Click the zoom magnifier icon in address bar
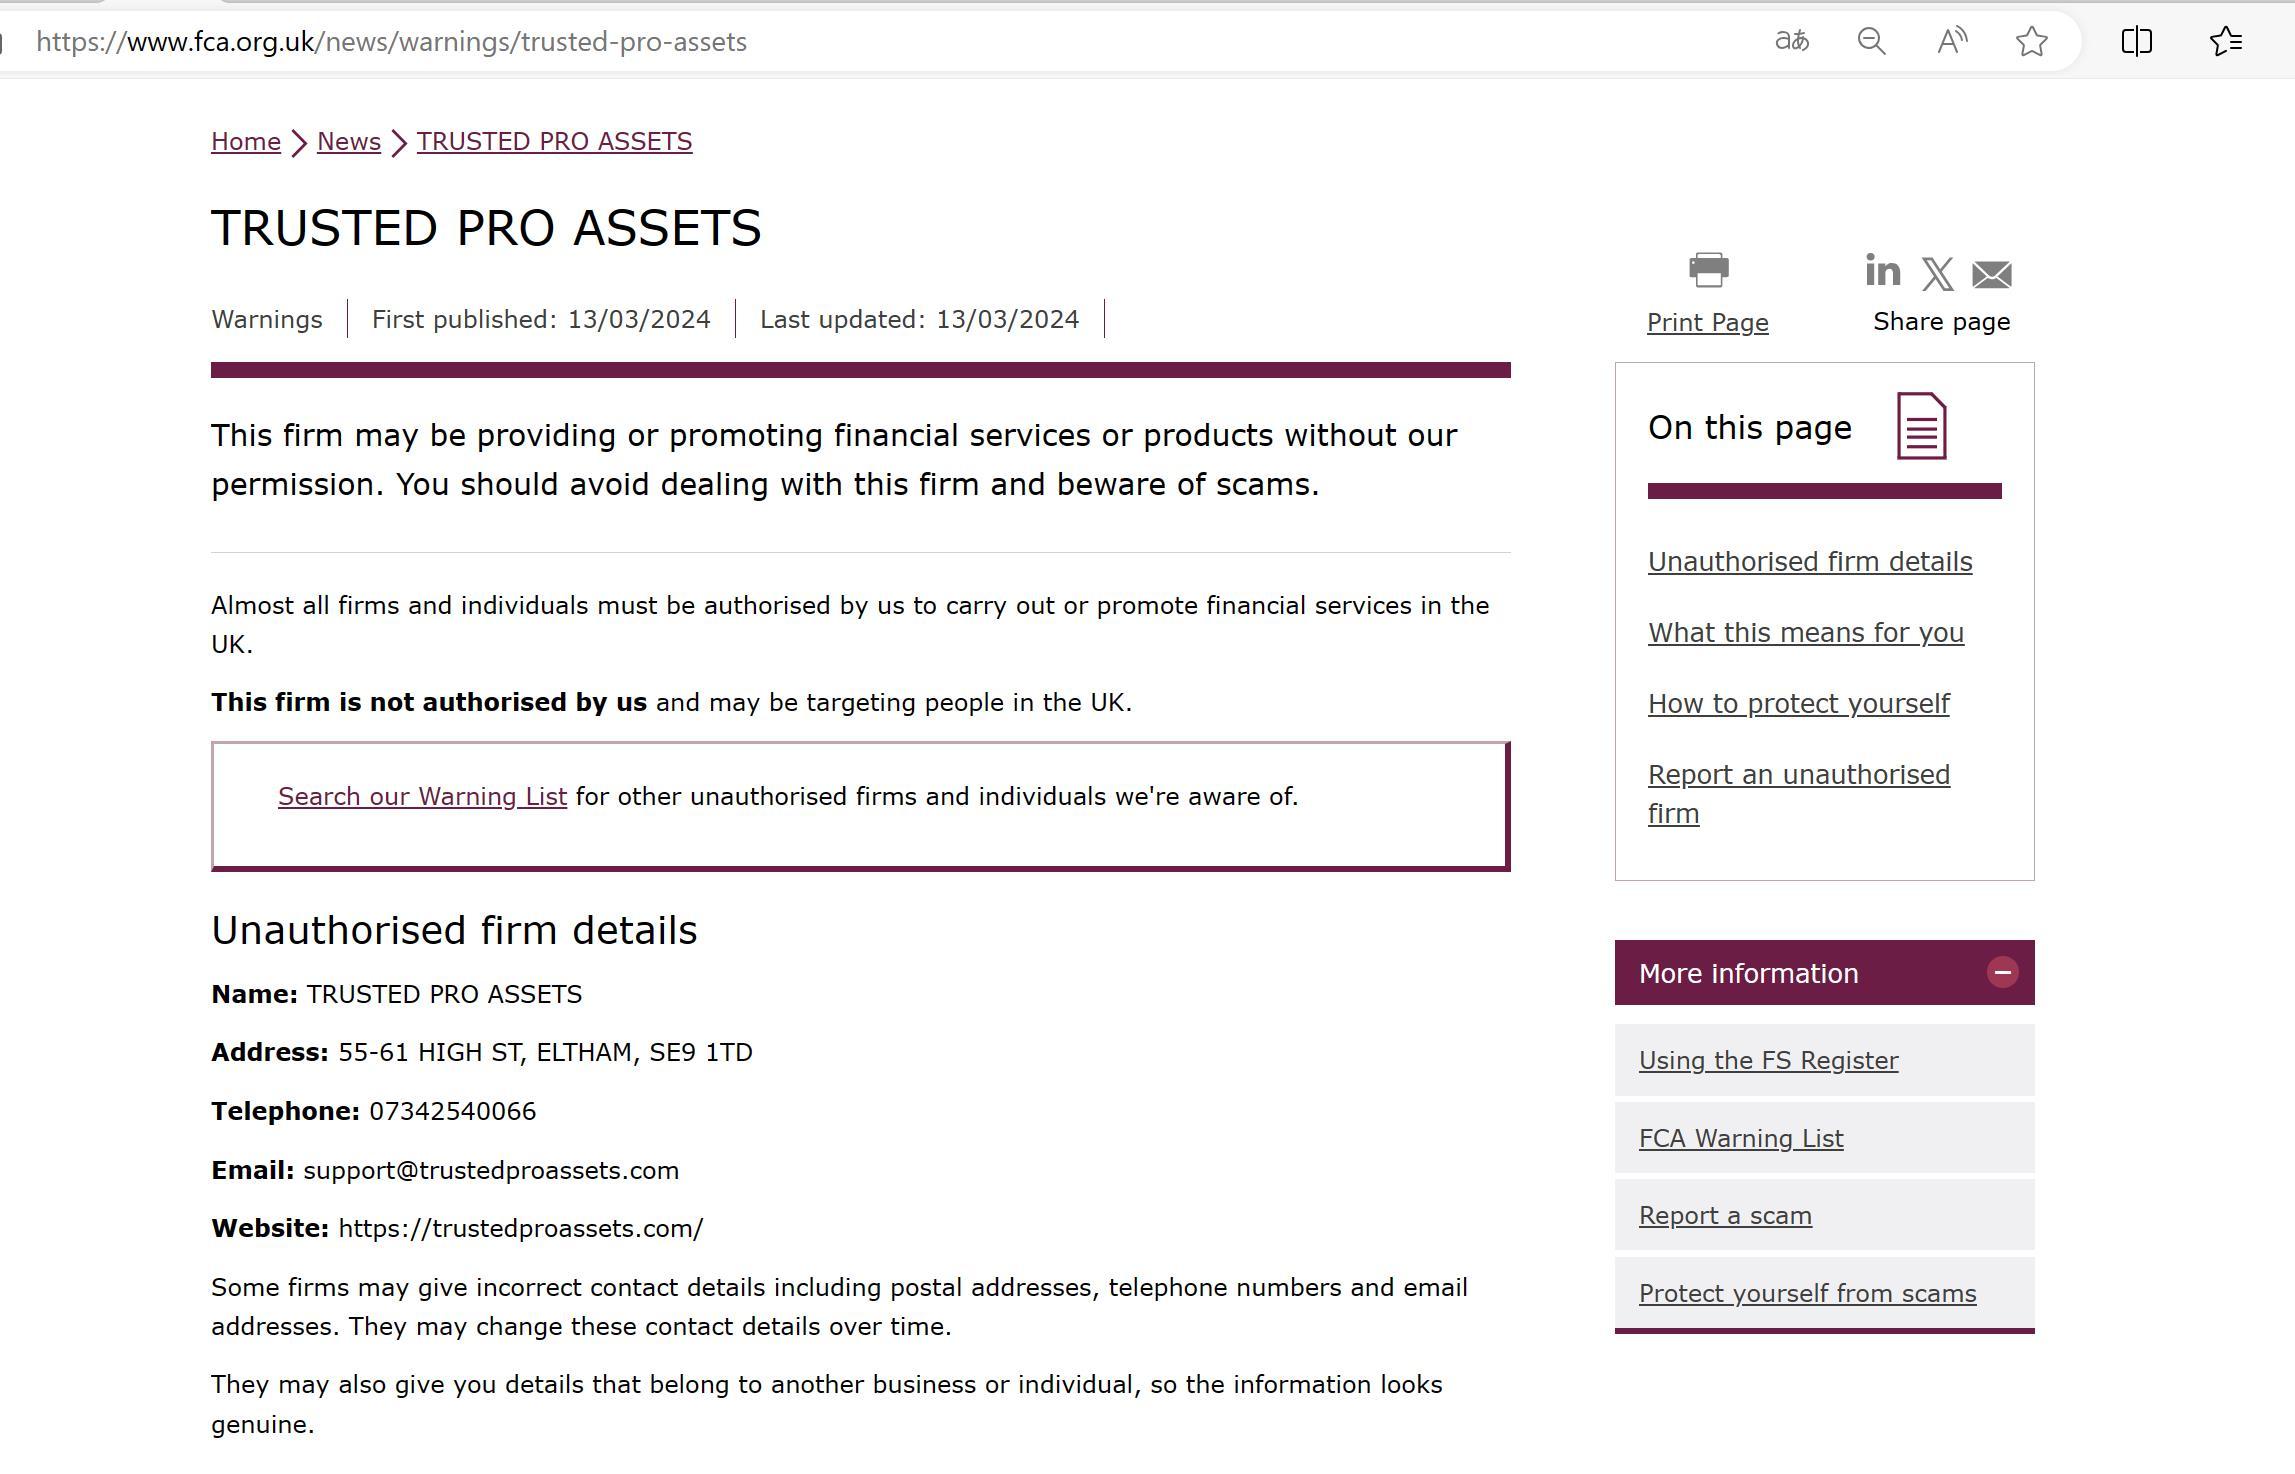The height and width of the screenshot is (1474, 2295). point(1871,41)
